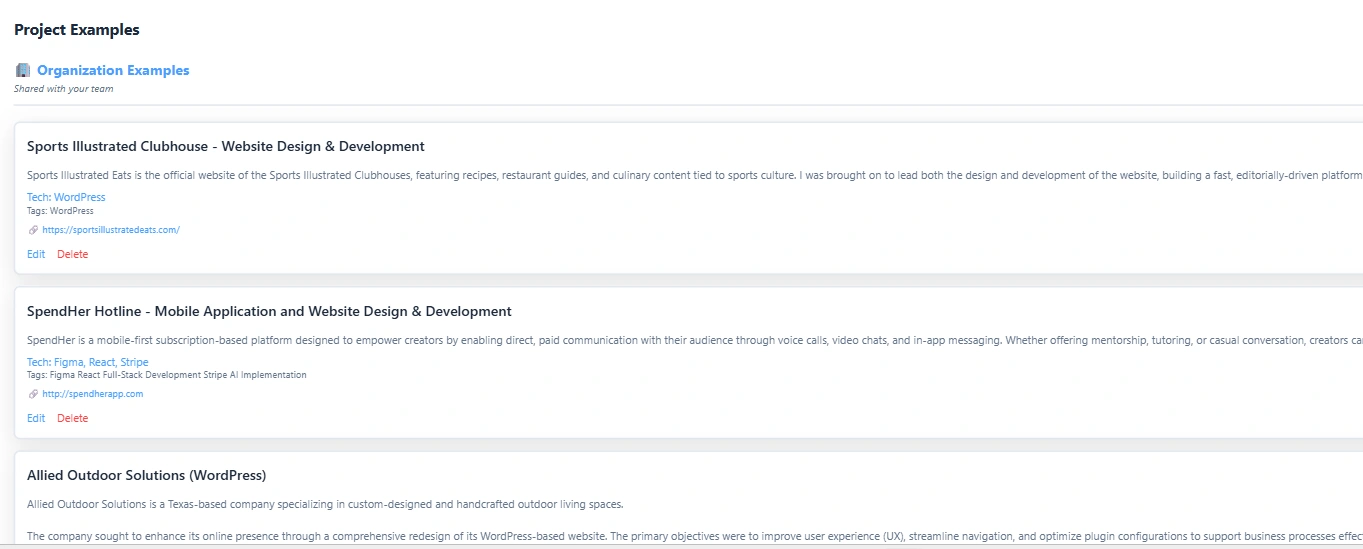The height and width of the screenshot is (549, 1363).
Task: Delete the Sports Illustrated Clubhouse project
Action: pos(72,254)
